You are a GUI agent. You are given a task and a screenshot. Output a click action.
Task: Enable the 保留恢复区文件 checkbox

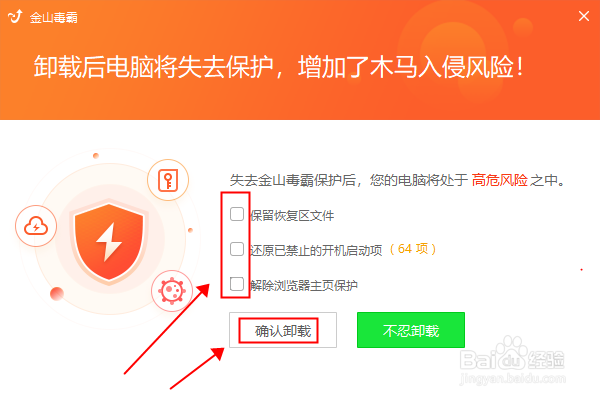click(x=237, y=214)
